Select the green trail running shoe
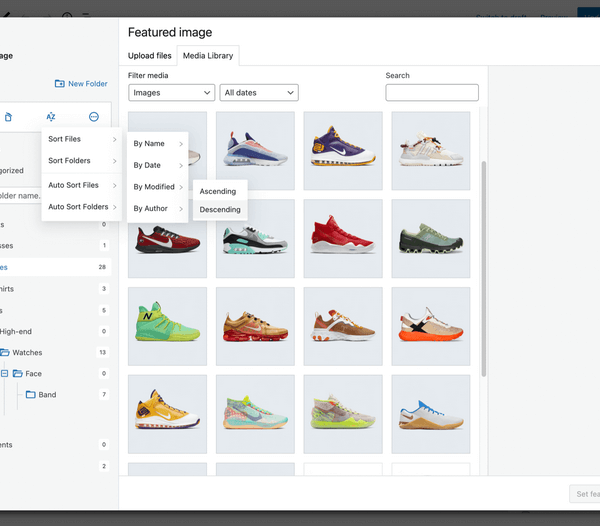Image resolution: width=600 pixels, height=526 pixels. point(431,238)
